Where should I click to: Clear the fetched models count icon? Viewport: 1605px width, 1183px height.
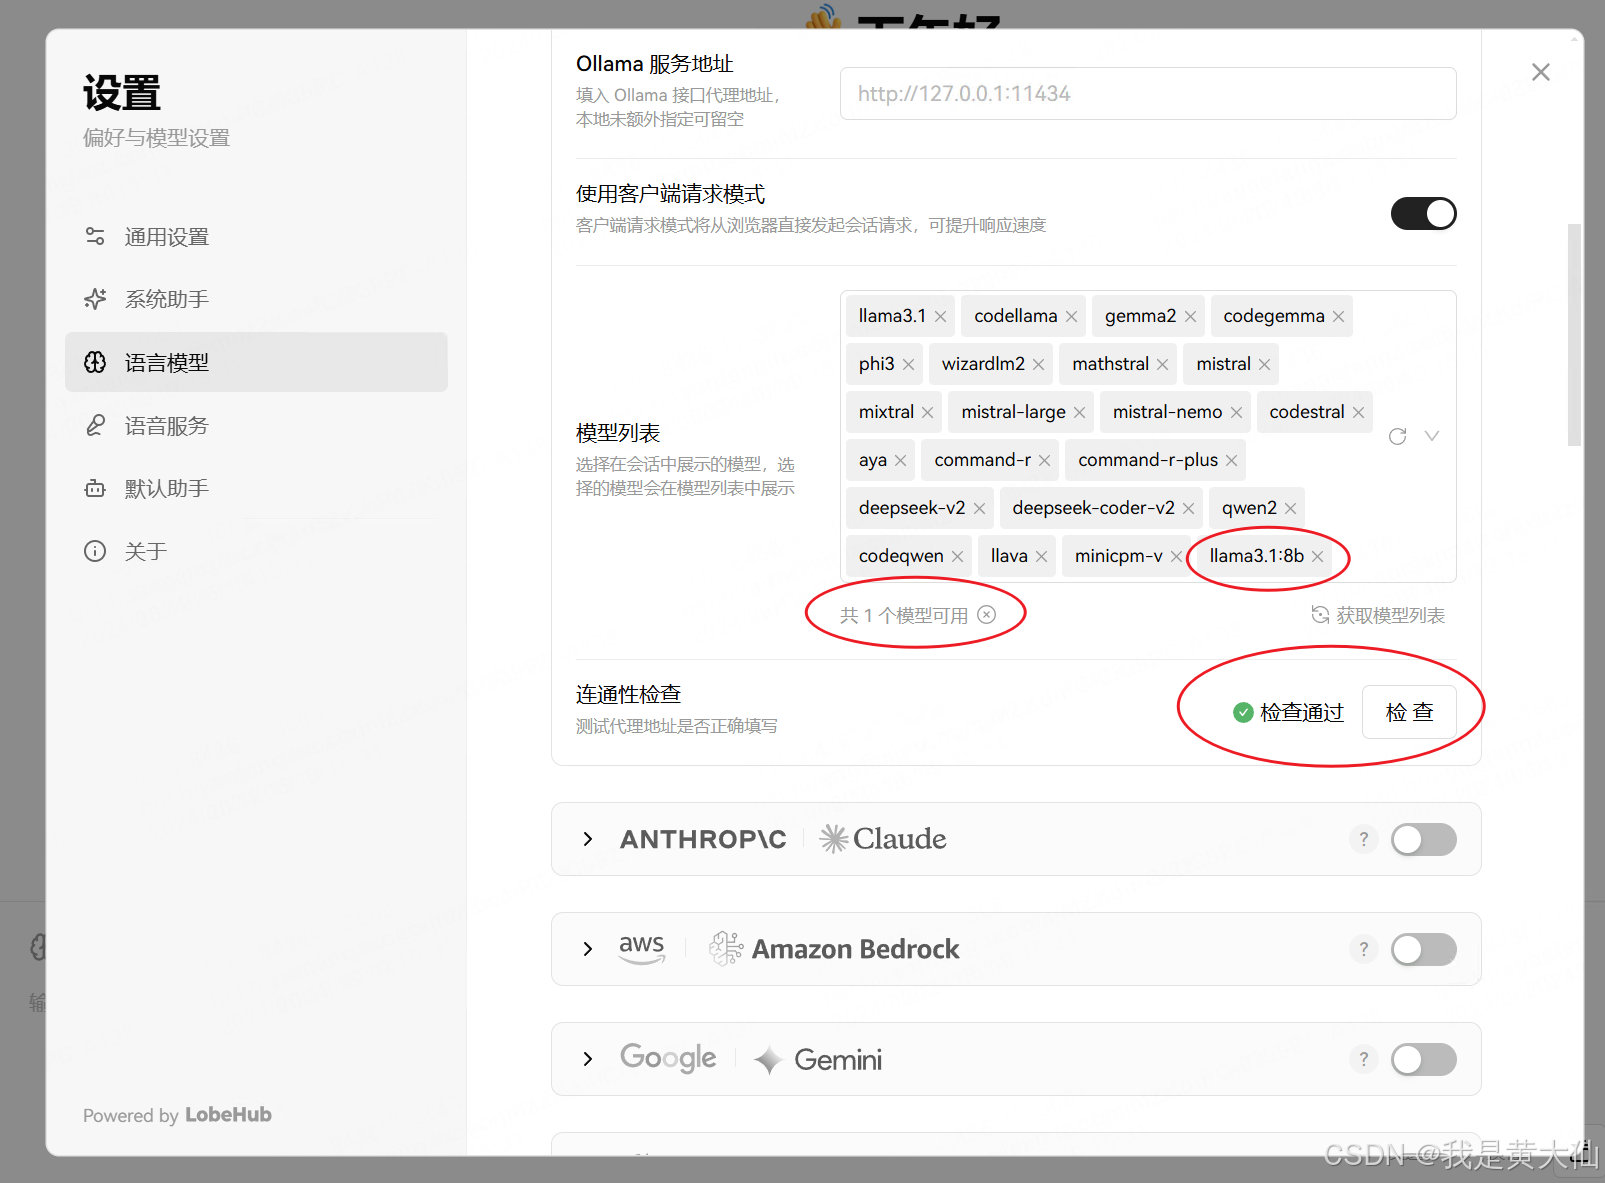tap(987, 615)
